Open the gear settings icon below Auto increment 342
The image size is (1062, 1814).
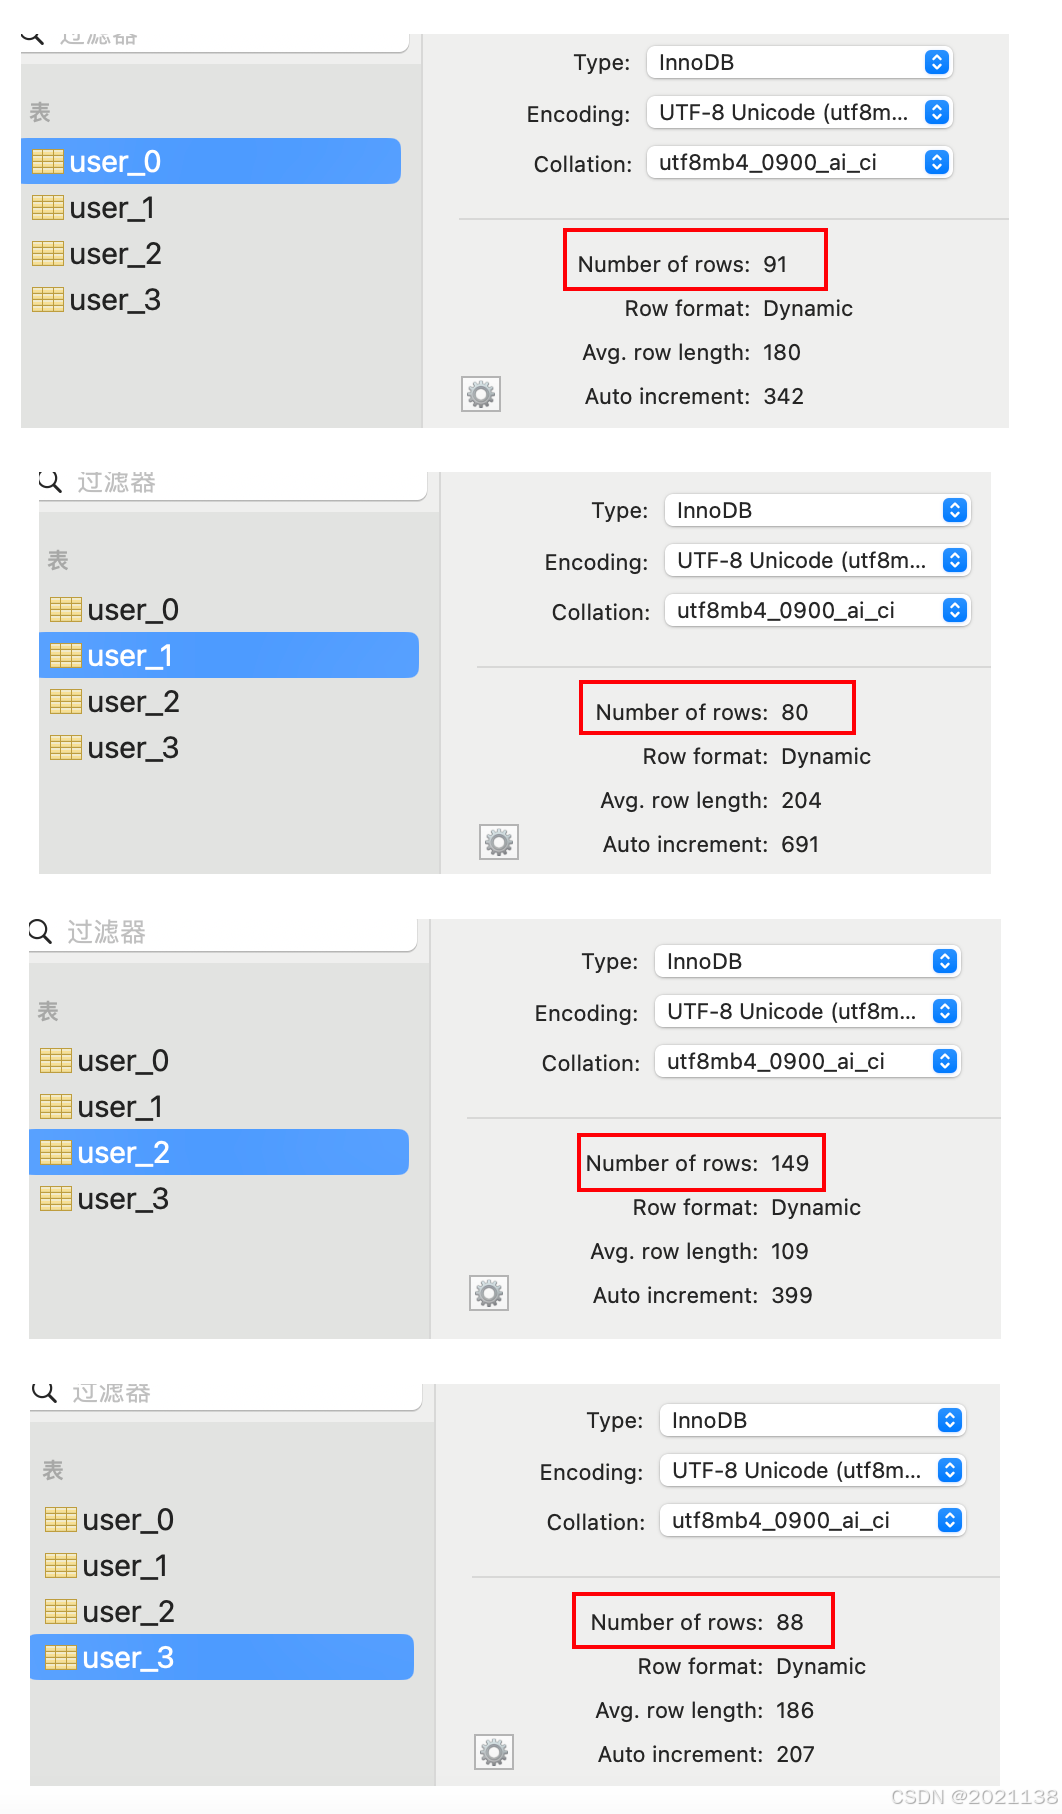coord(481,394)
